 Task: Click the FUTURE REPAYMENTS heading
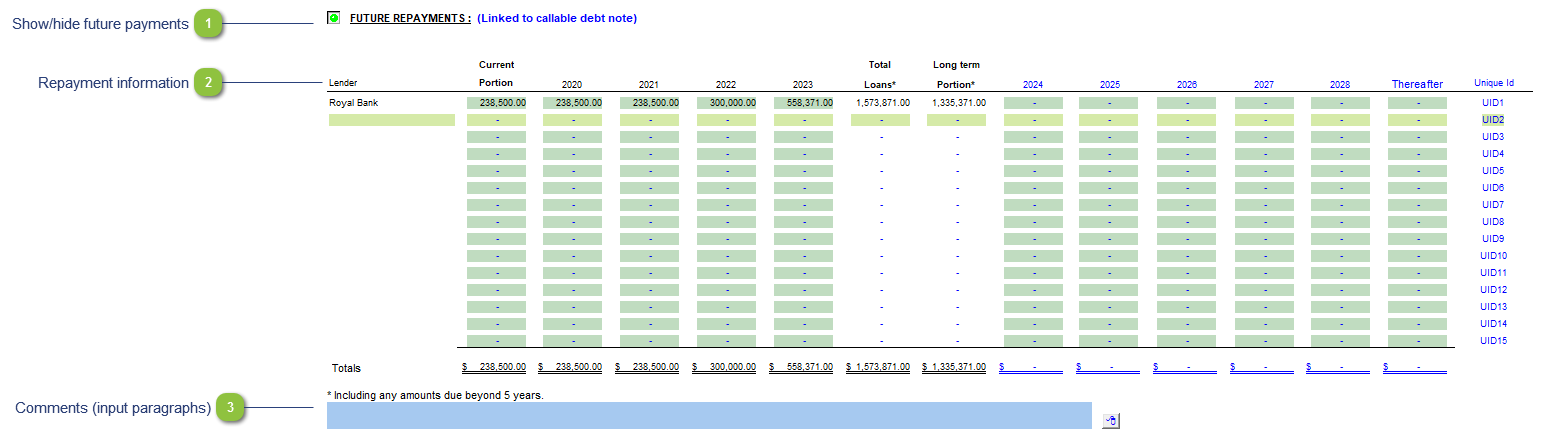click(x=410, y=18)
